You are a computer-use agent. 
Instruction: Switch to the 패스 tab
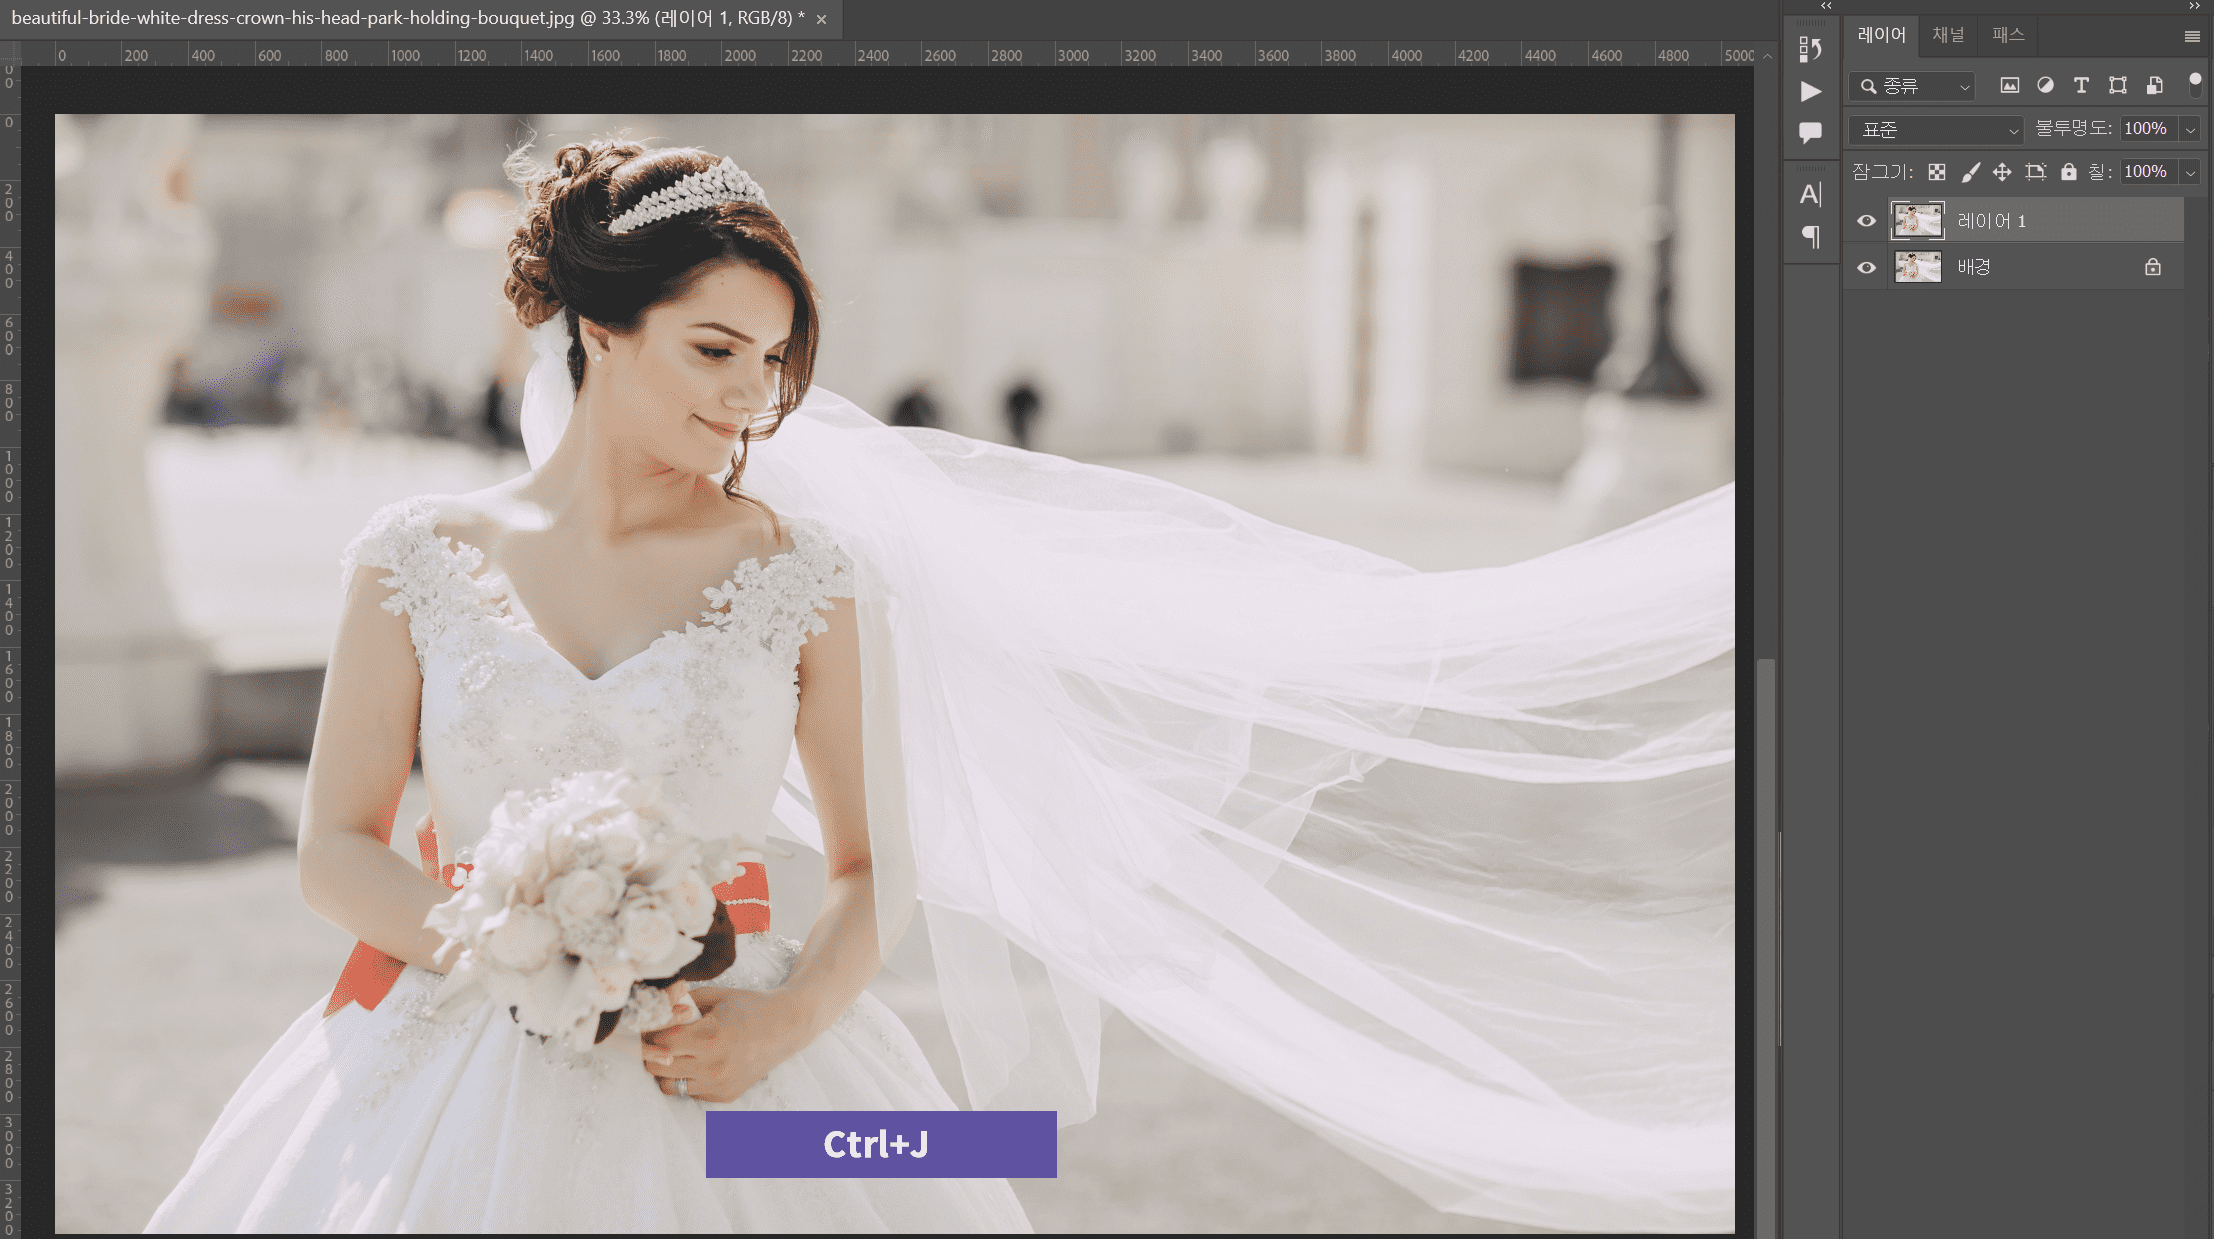click(x=2007, y=35)
